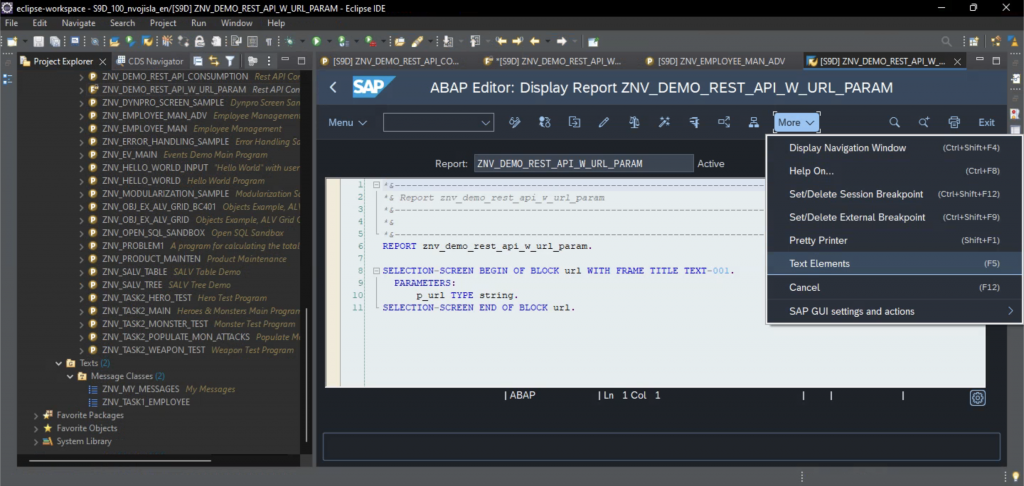This screenshot has height=486, width=1024.
Task: Expand Favorite Packages node
Action: click(37, 415)
